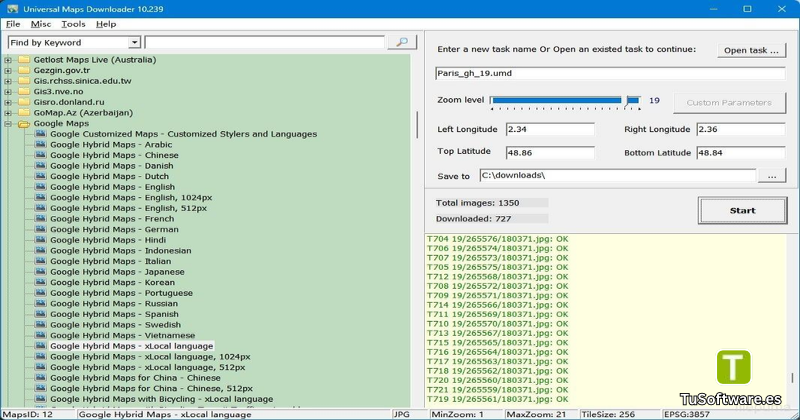Screen dimensions: 800x420
Task: Click folder icon of Gezgin.gov.tr
Action: click(x=24, y=70)
